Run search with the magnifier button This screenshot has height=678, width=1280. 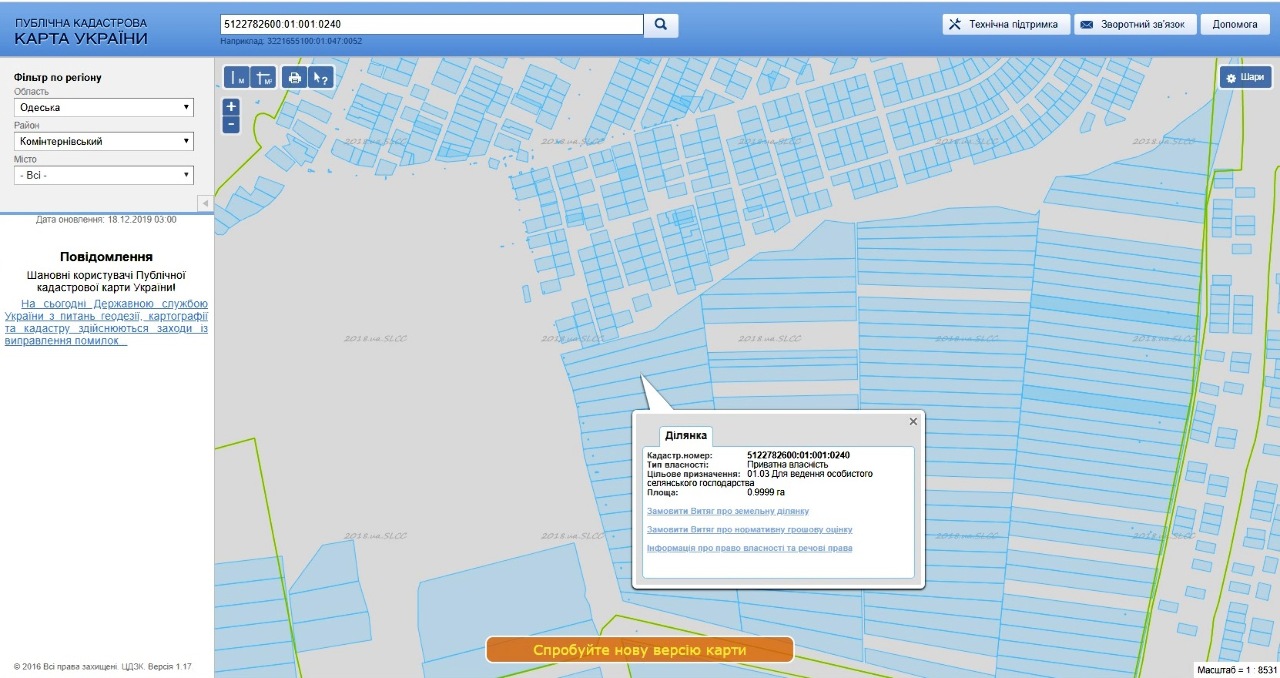pyautogui.click(x=661, y=25)
